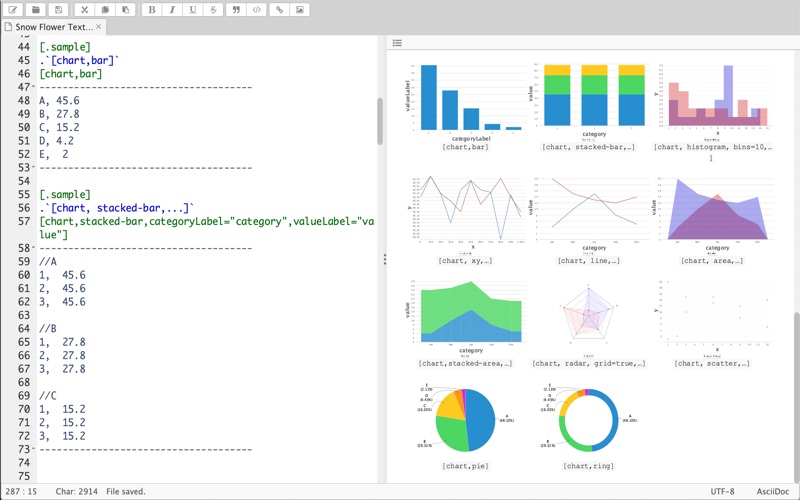Select the pie chart preview image
Screen dimensions: 800x500
(465, 420)
